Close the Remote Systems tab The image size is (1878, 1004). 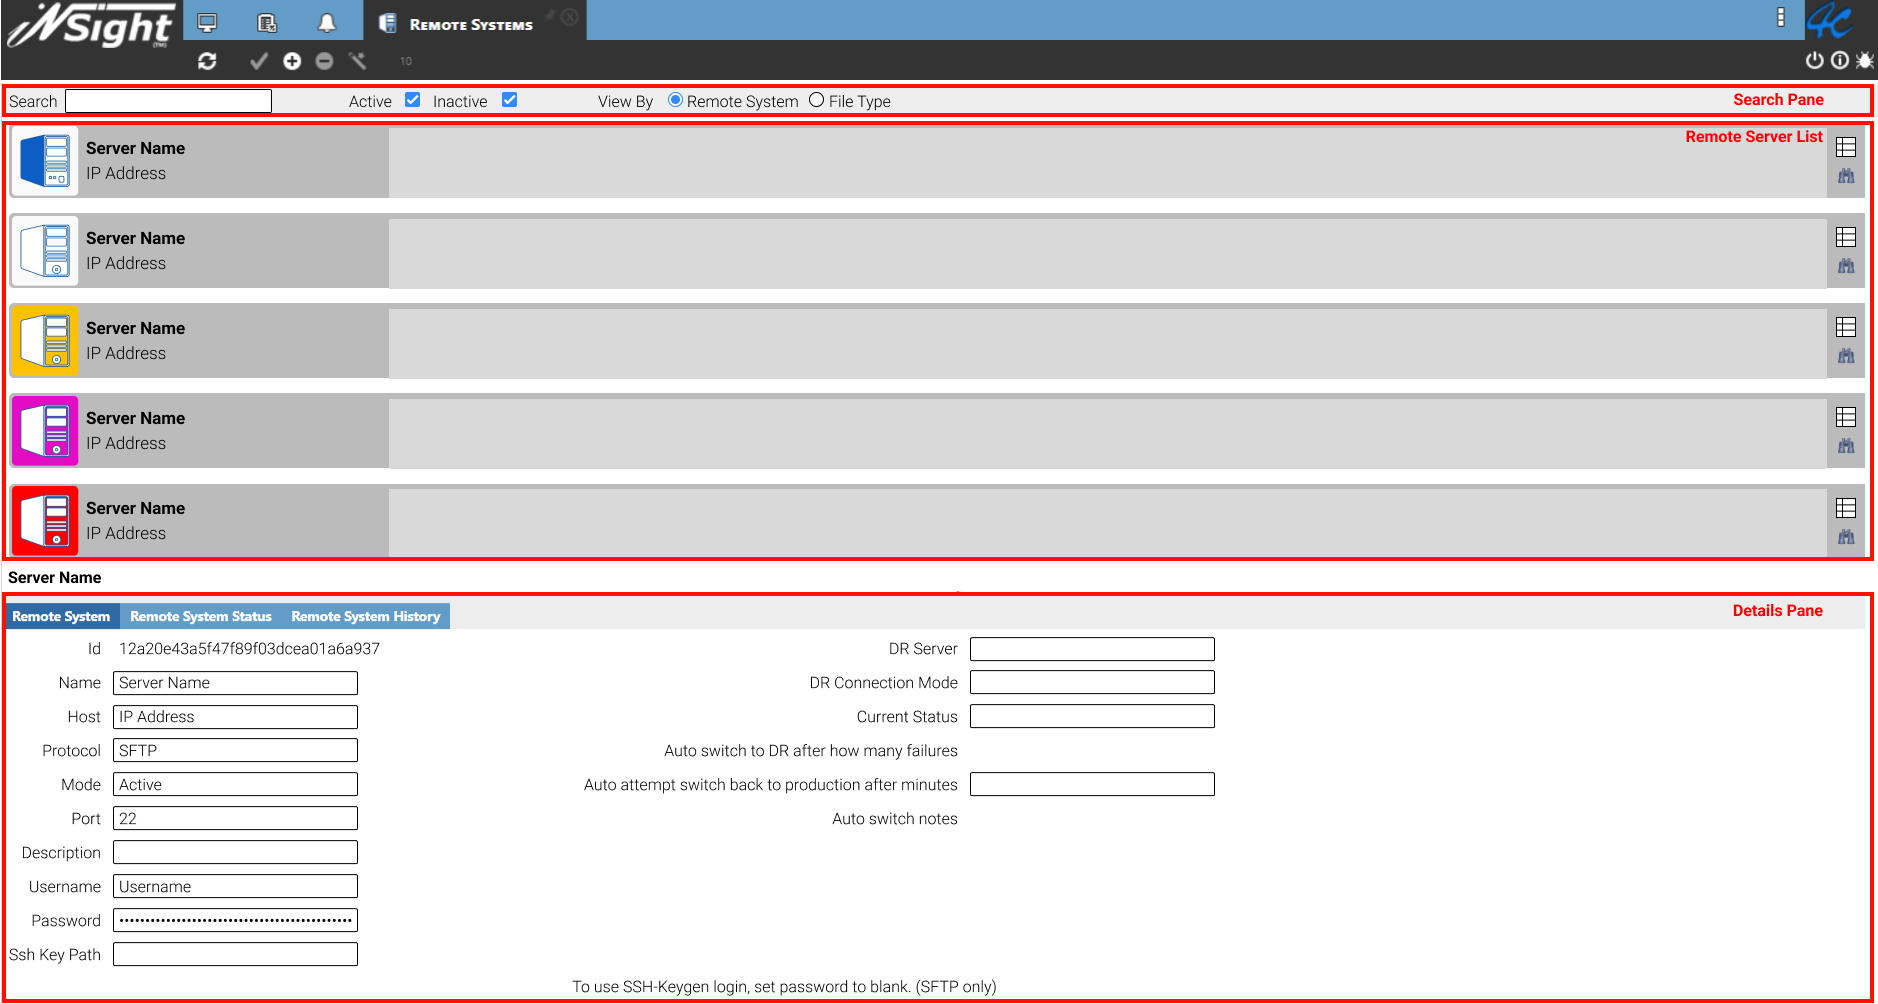[x=569, y=17]
